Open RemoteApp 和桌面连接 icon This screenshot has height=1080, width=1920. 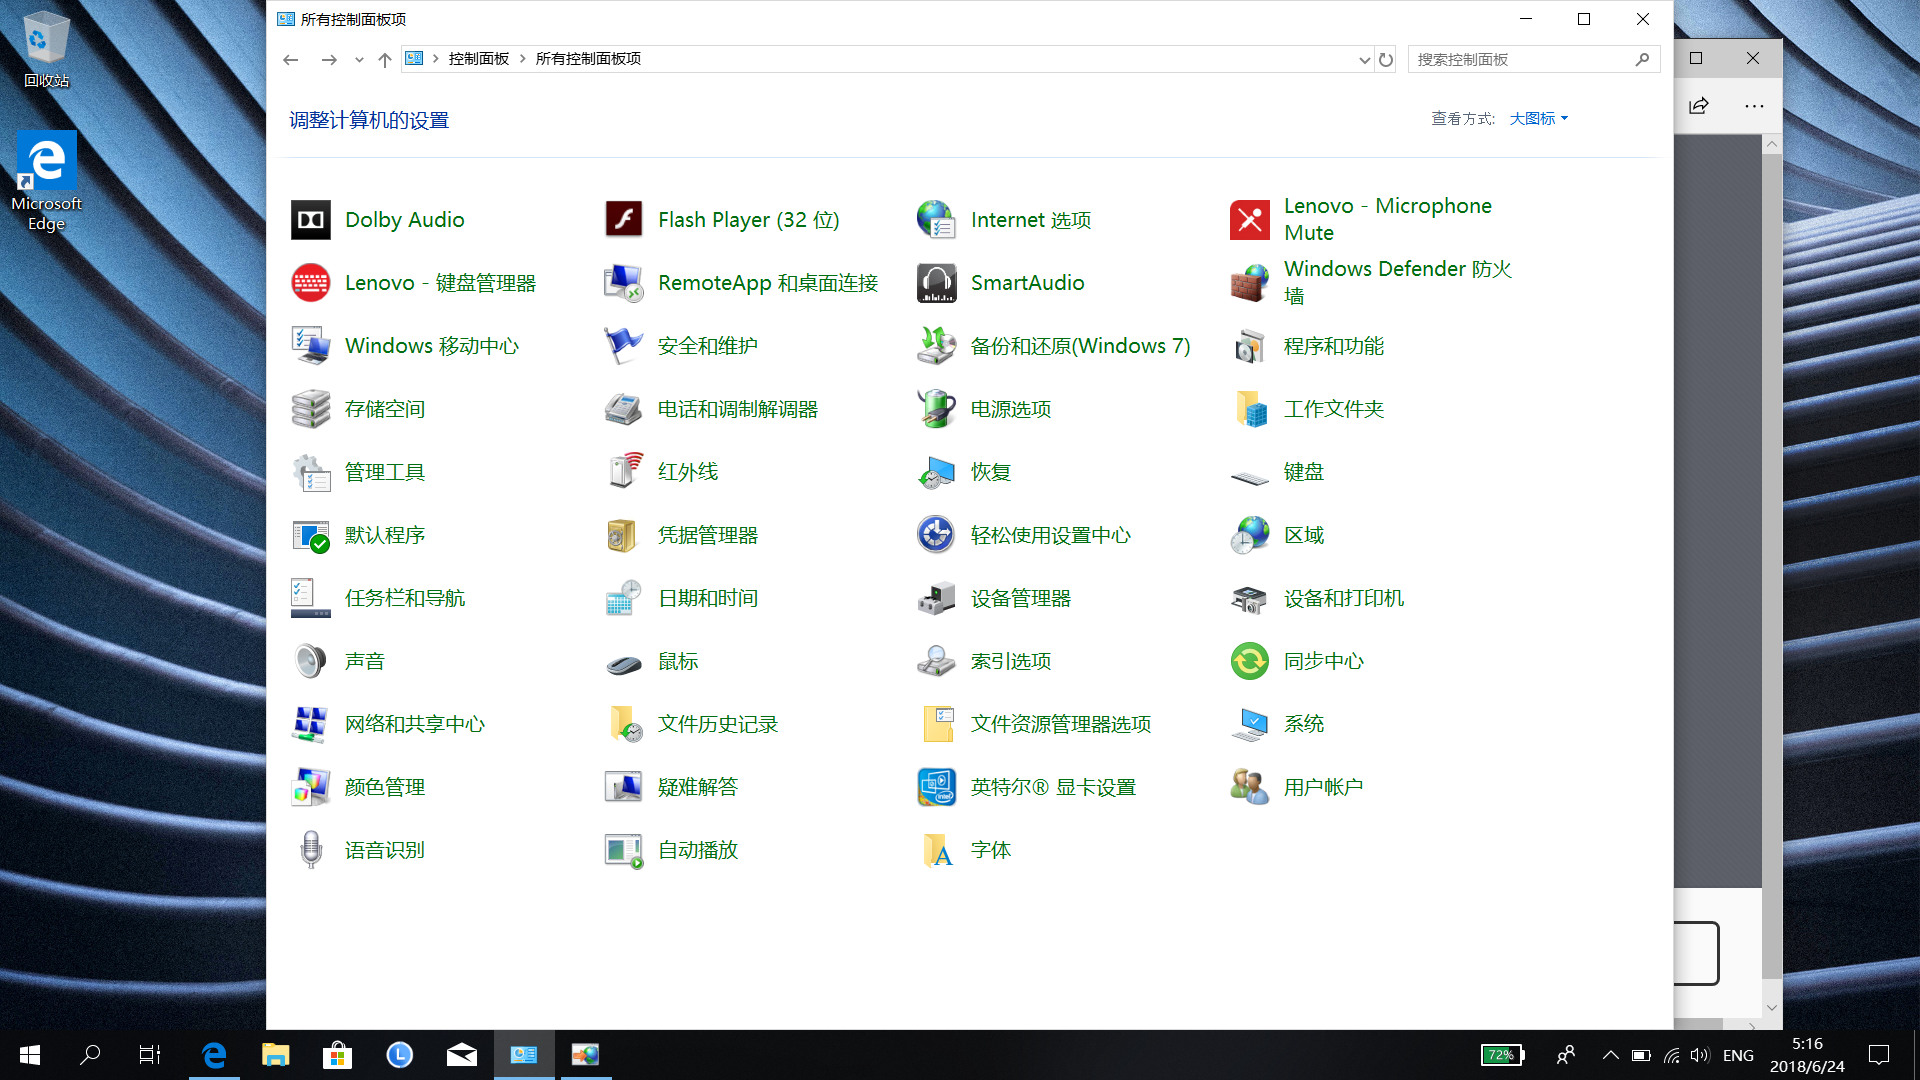point(624,283)
